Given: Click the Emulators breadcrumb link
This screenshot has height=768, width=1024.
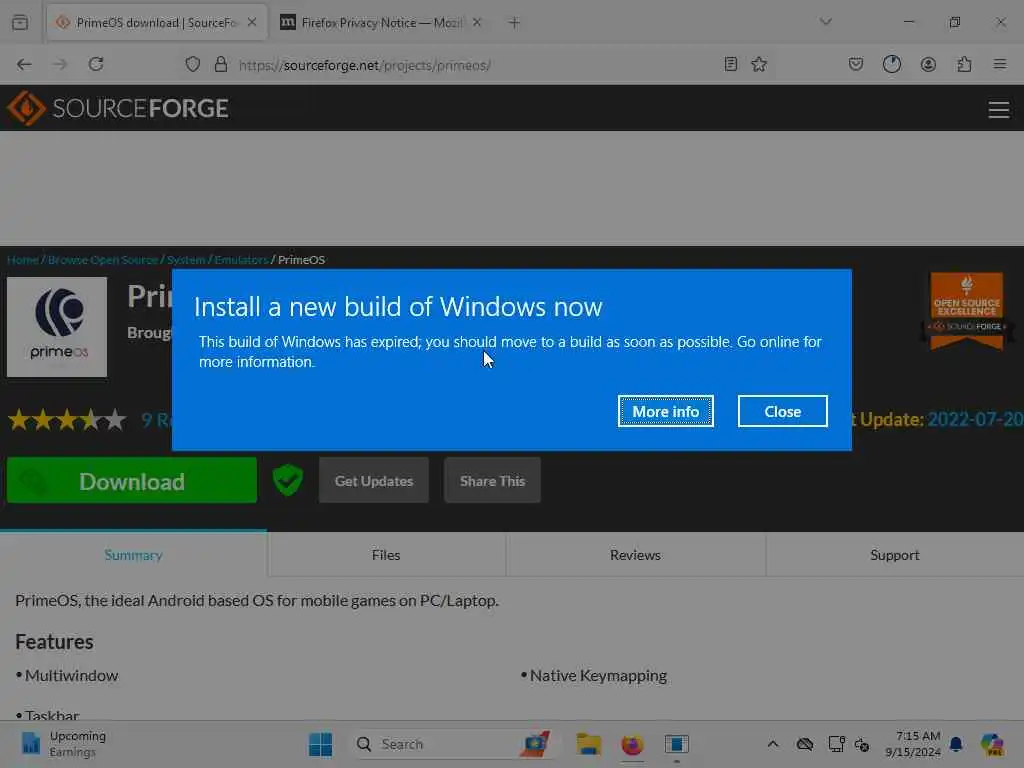Looking at the screenshot, I should click(241, 260).
